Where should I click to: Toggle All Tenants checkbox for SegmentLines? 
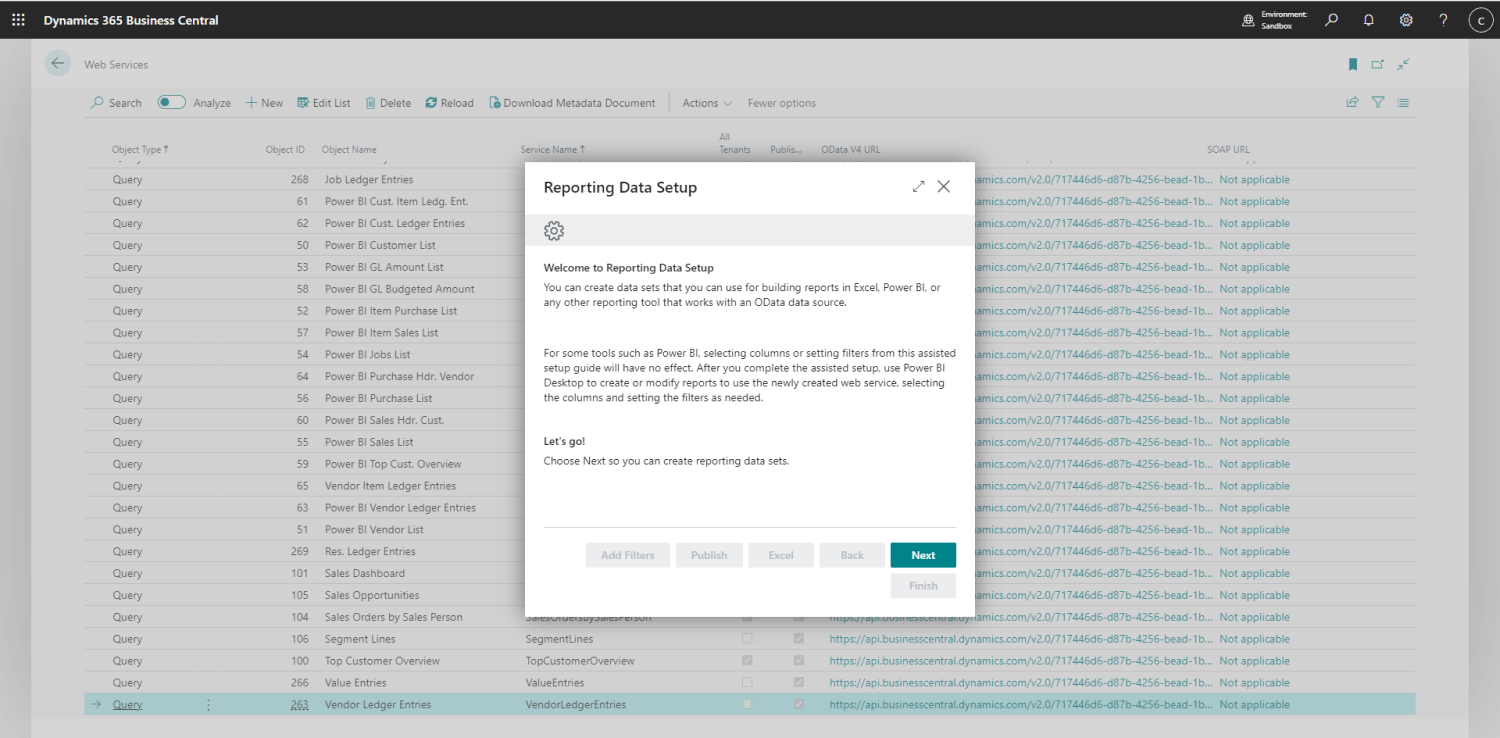coord(747,639)
